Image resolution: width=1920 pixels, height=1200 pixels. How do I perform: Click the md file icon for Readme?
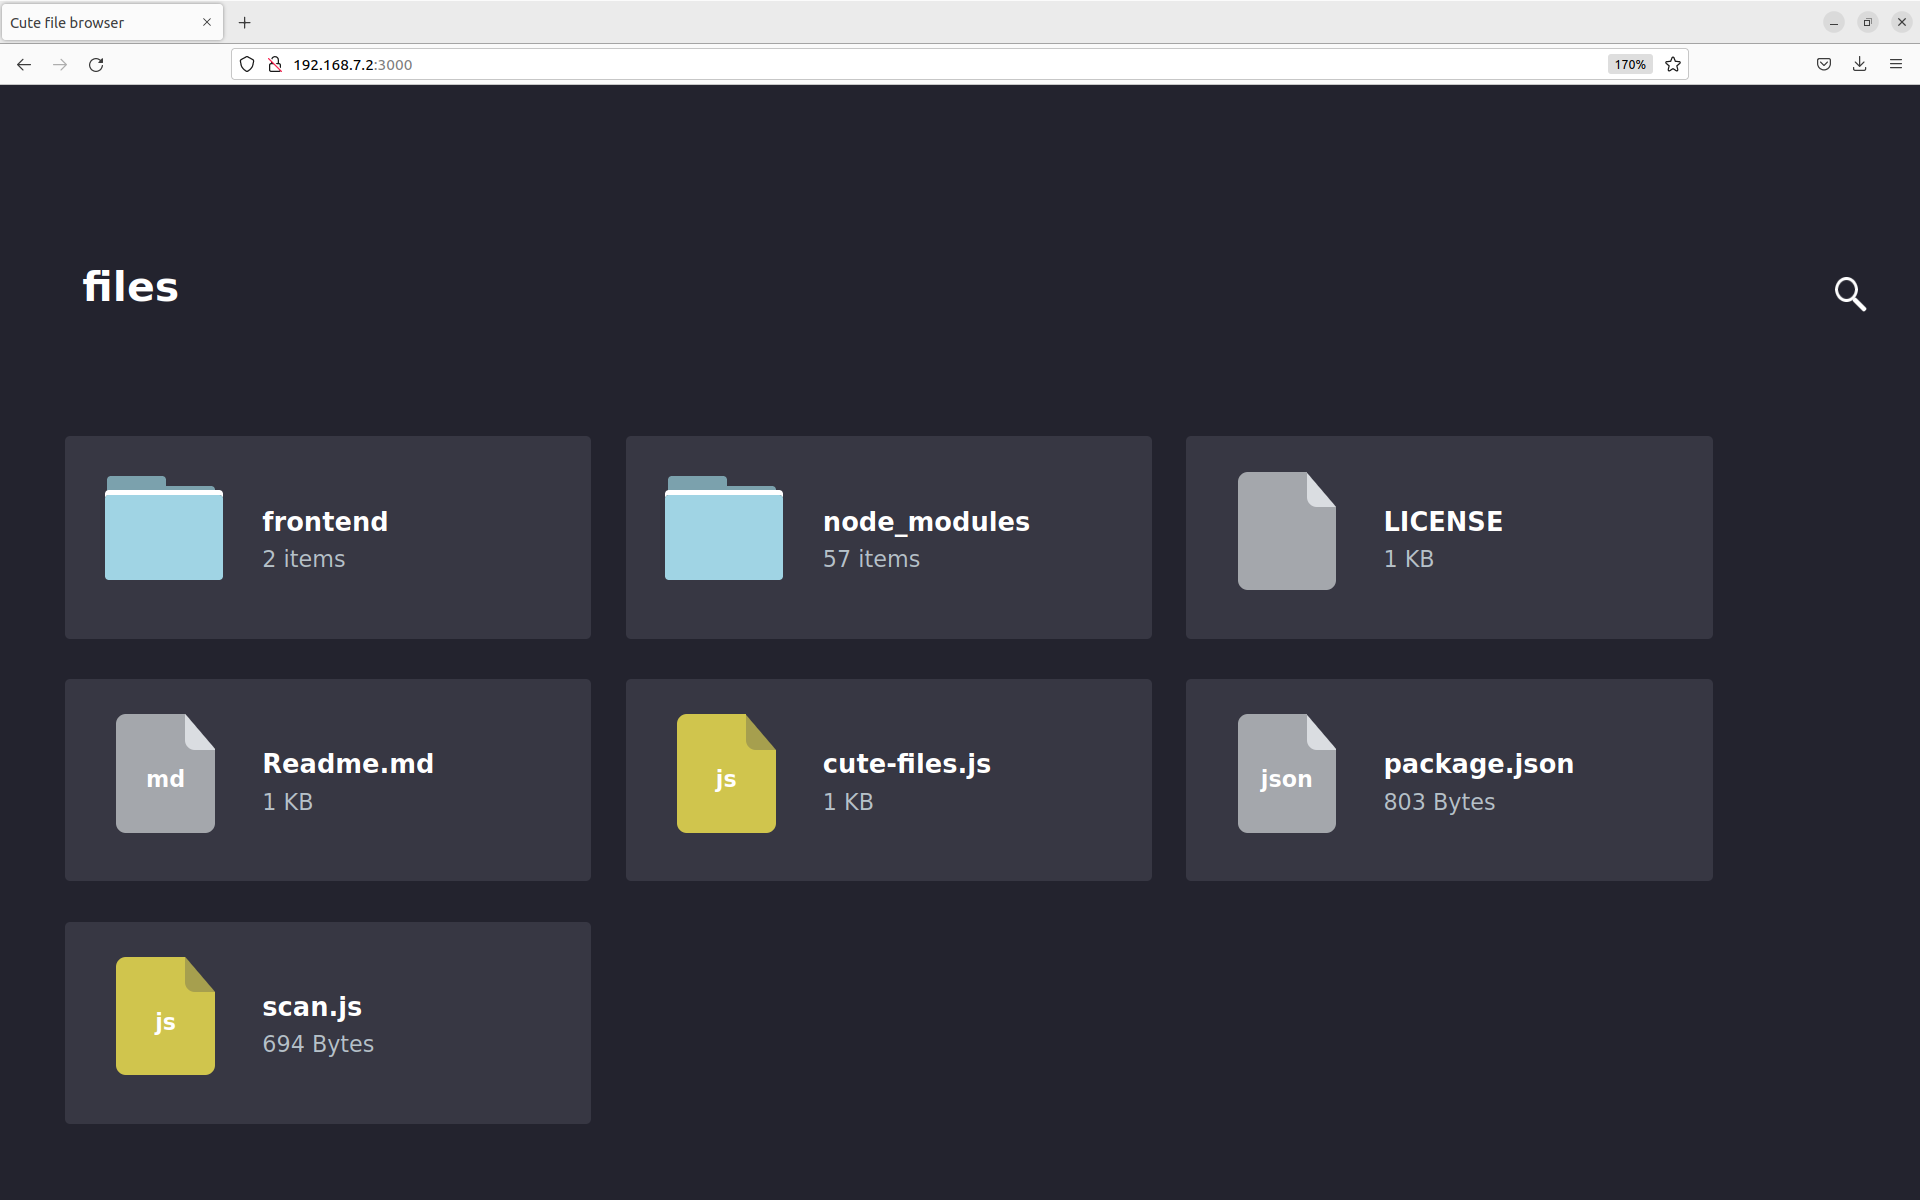(x=165, y=773)
